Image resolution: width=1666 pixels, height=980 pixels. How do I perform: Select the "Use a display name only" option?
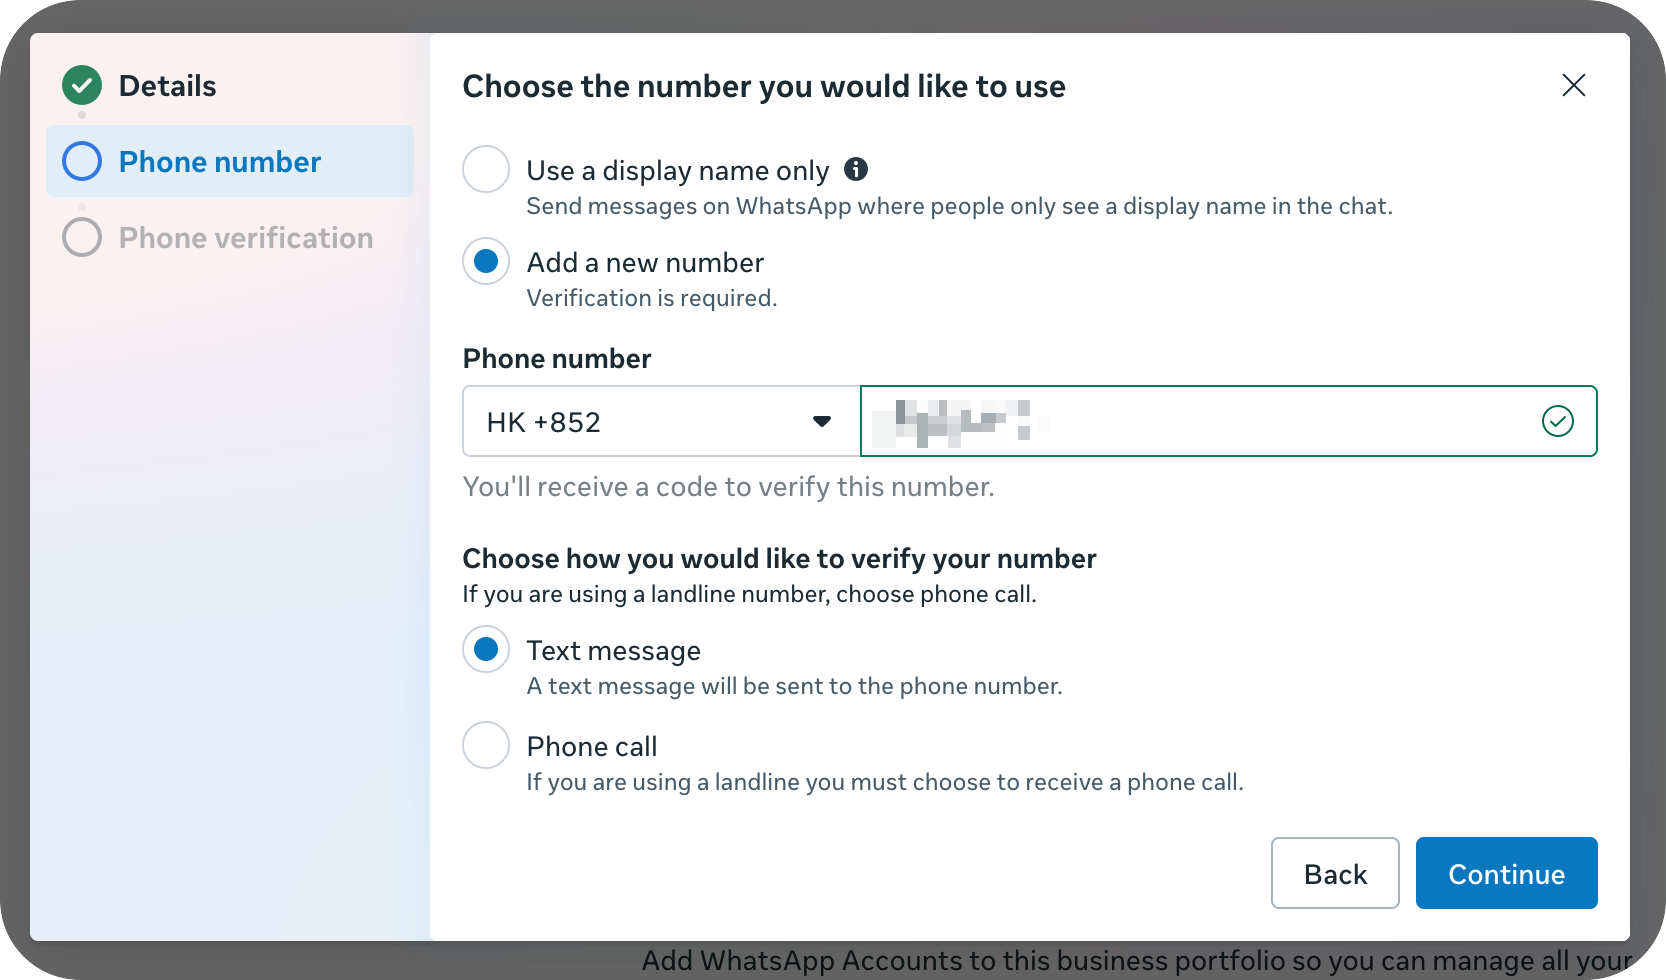click(485, 169)
